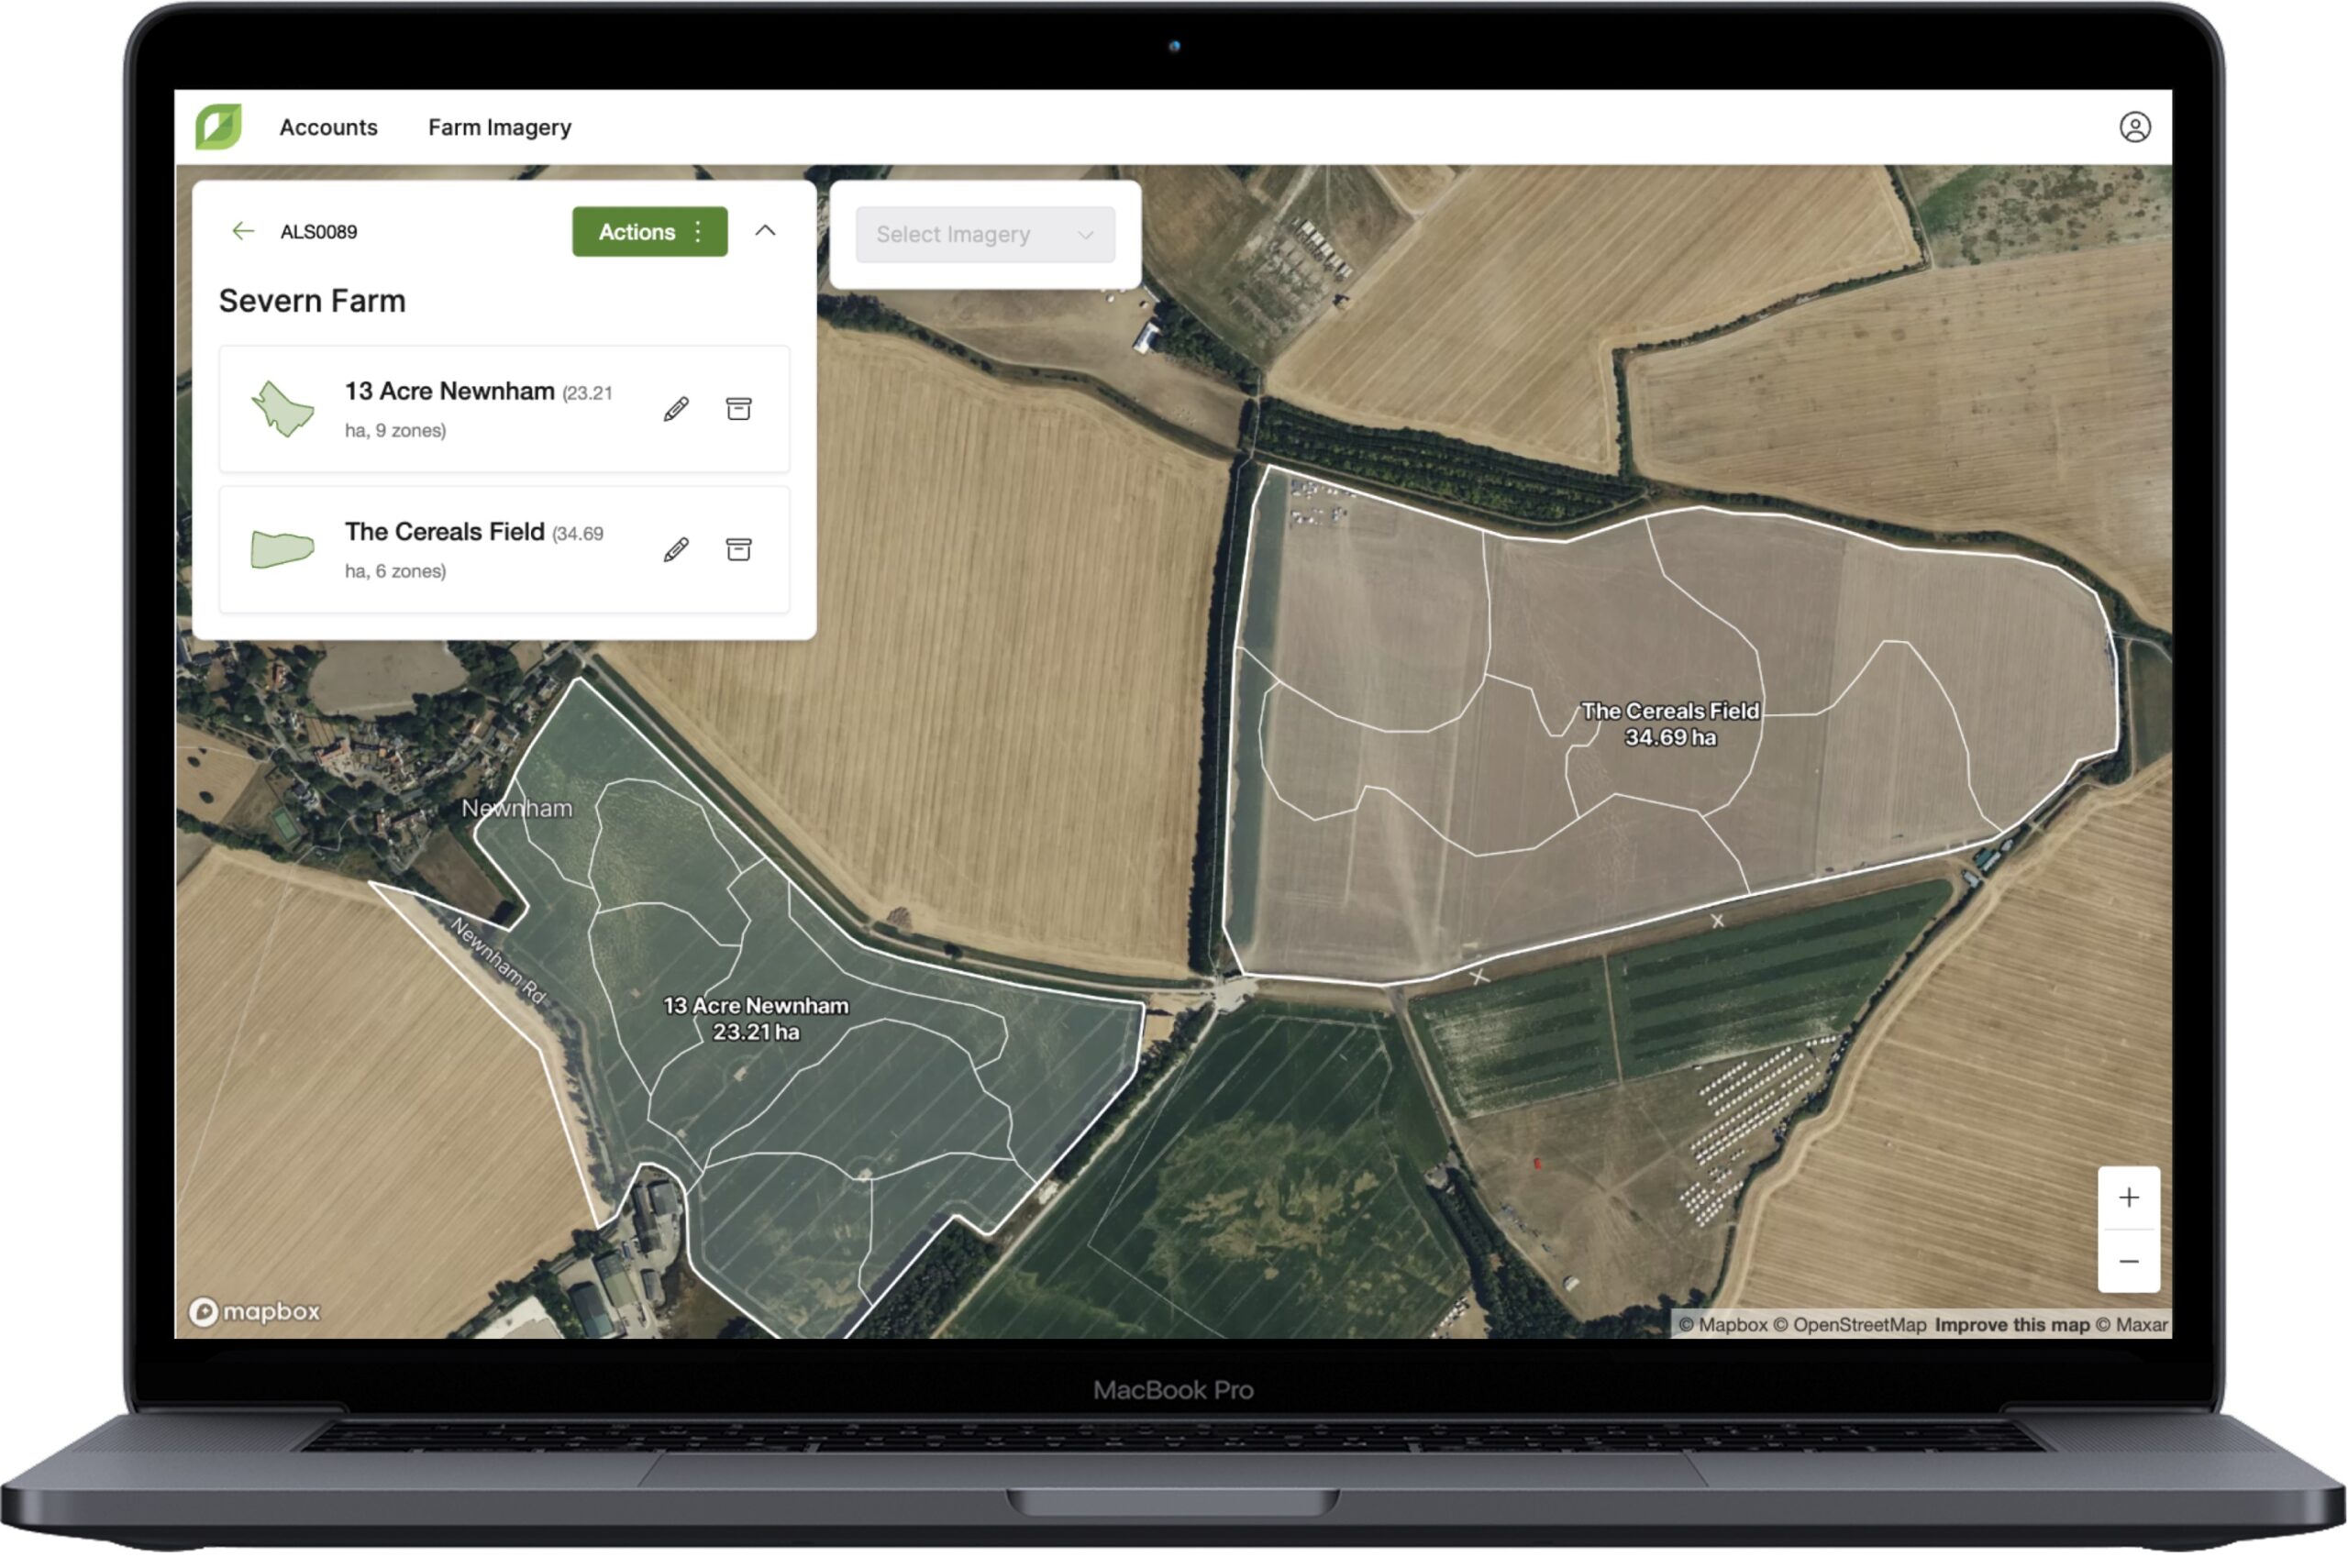
Task: Zoom in on the map
Action: click(2129, 1197)
